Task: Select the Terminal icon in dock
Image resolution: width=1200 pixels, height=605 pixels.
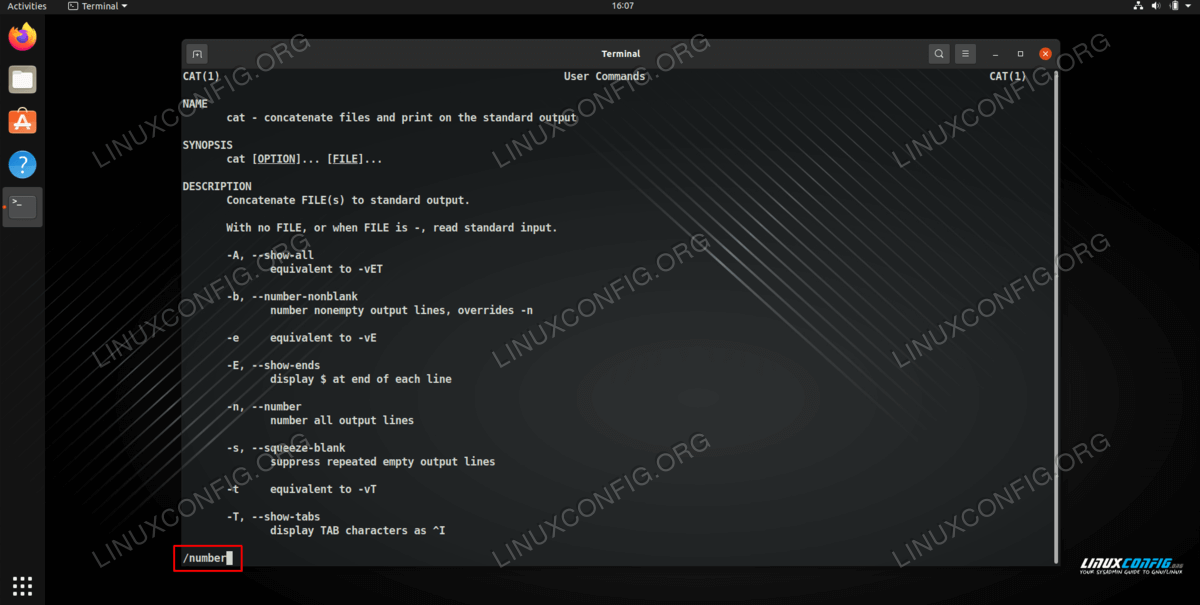Action: [22, 207]
